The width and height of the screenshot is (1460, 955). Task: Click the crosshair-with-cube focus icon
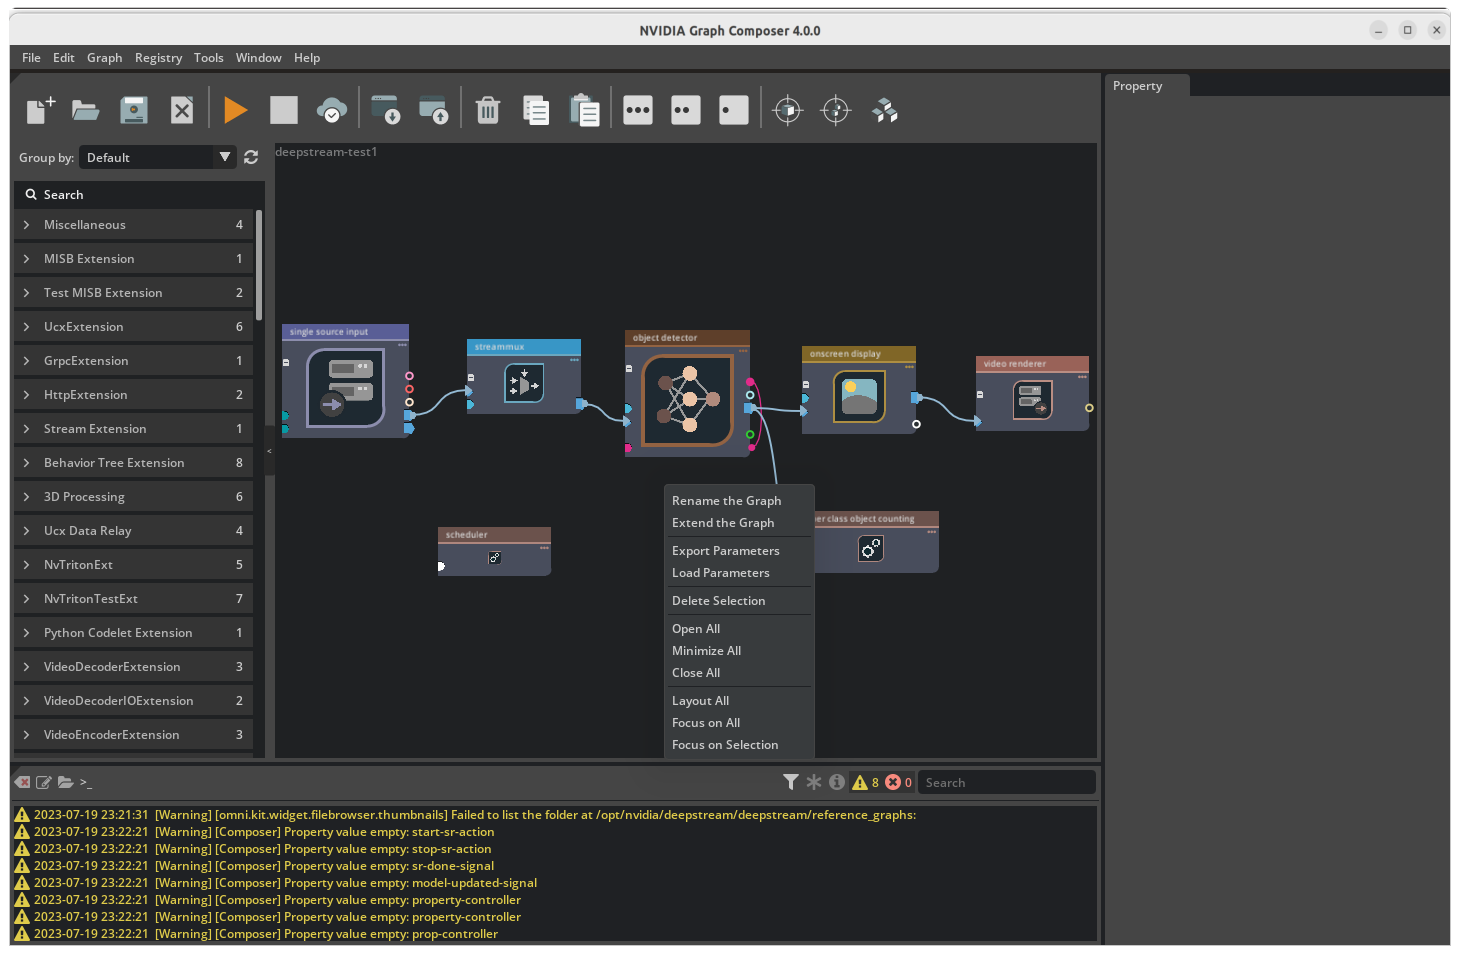tap(788, 110)
